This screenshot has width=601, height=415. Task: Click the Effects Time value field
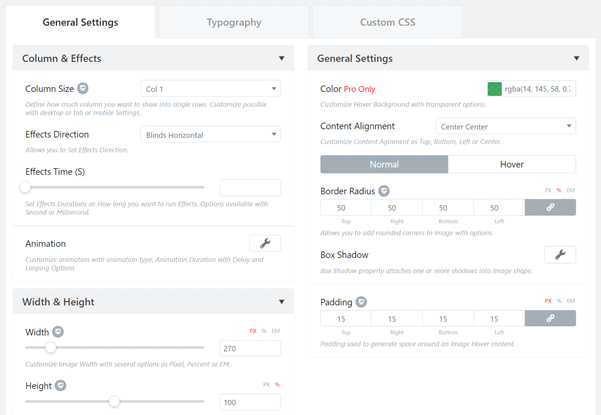(250, 188)
